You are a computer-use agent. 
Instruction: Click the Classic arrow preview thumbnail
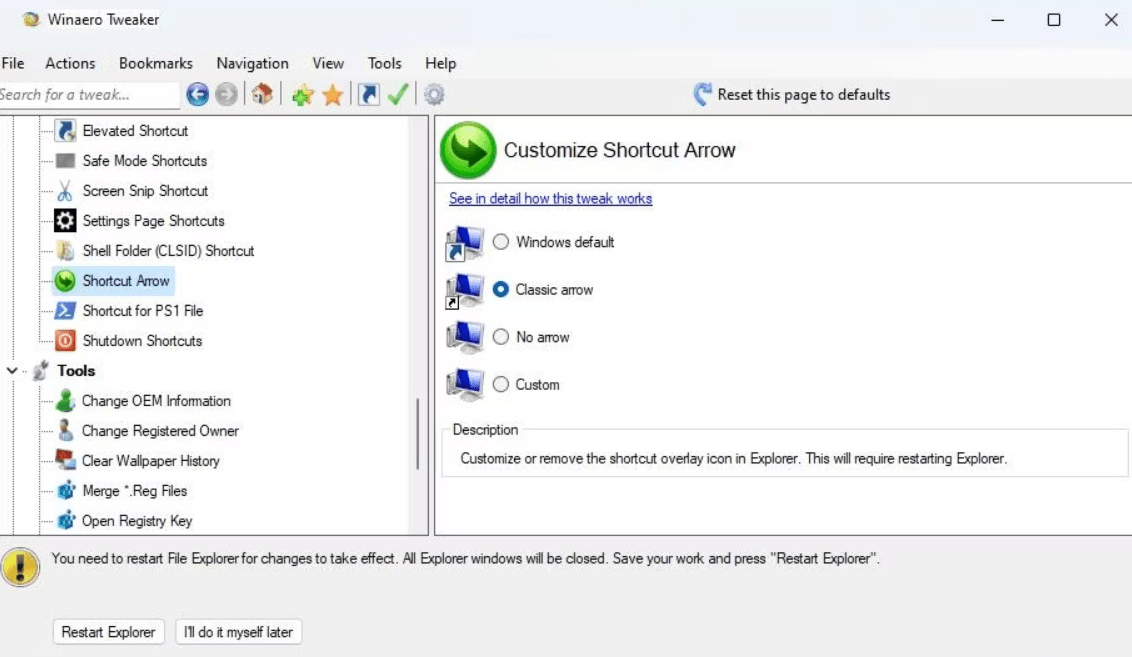click(x=464, y=290)
